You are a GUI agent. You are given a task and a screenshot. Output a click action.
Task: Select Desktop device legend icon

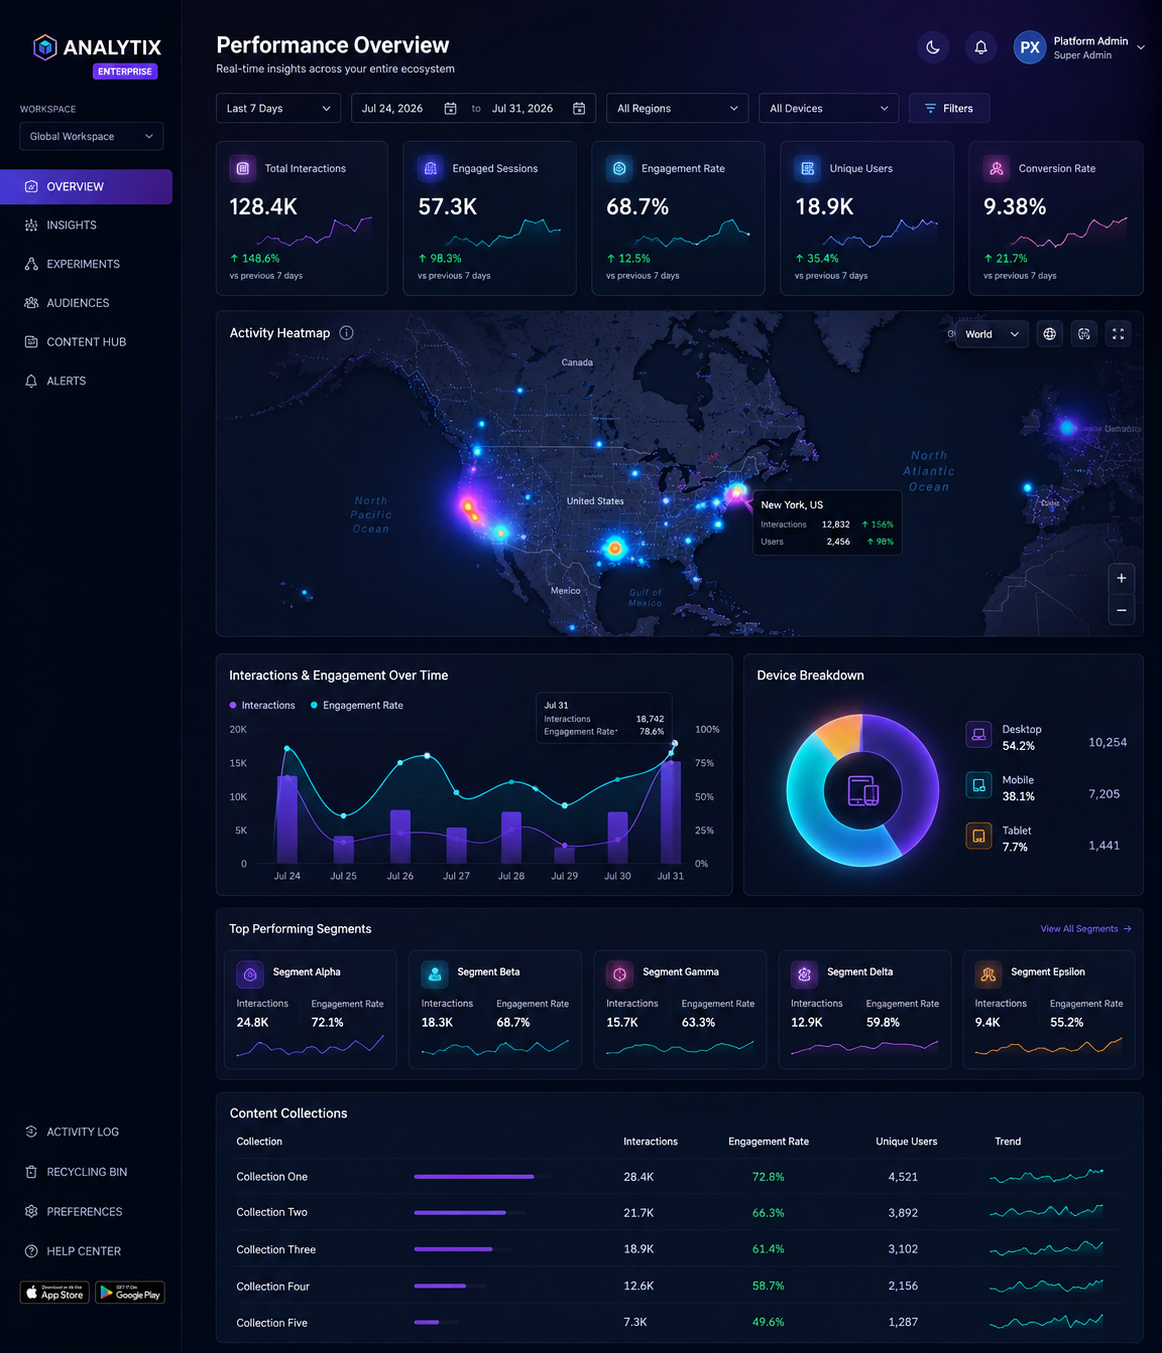979,734
